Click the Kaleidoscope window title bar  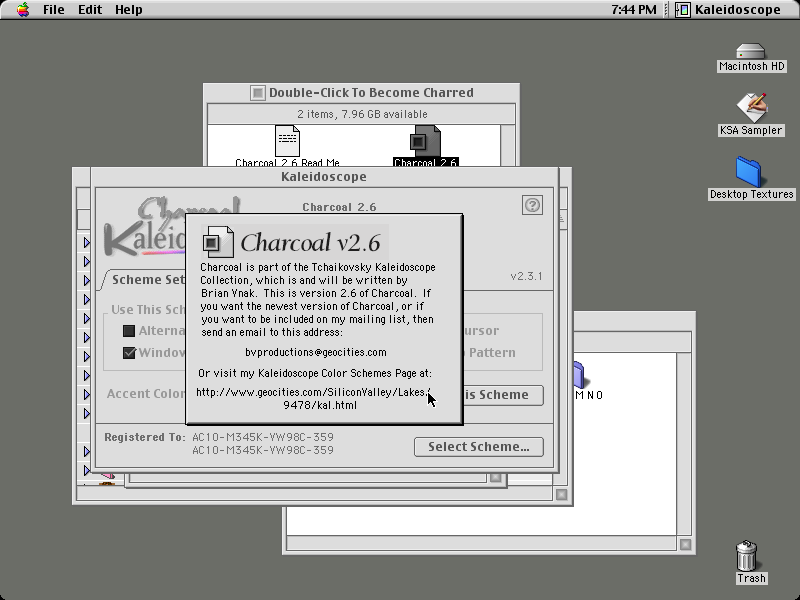[324, 177]
